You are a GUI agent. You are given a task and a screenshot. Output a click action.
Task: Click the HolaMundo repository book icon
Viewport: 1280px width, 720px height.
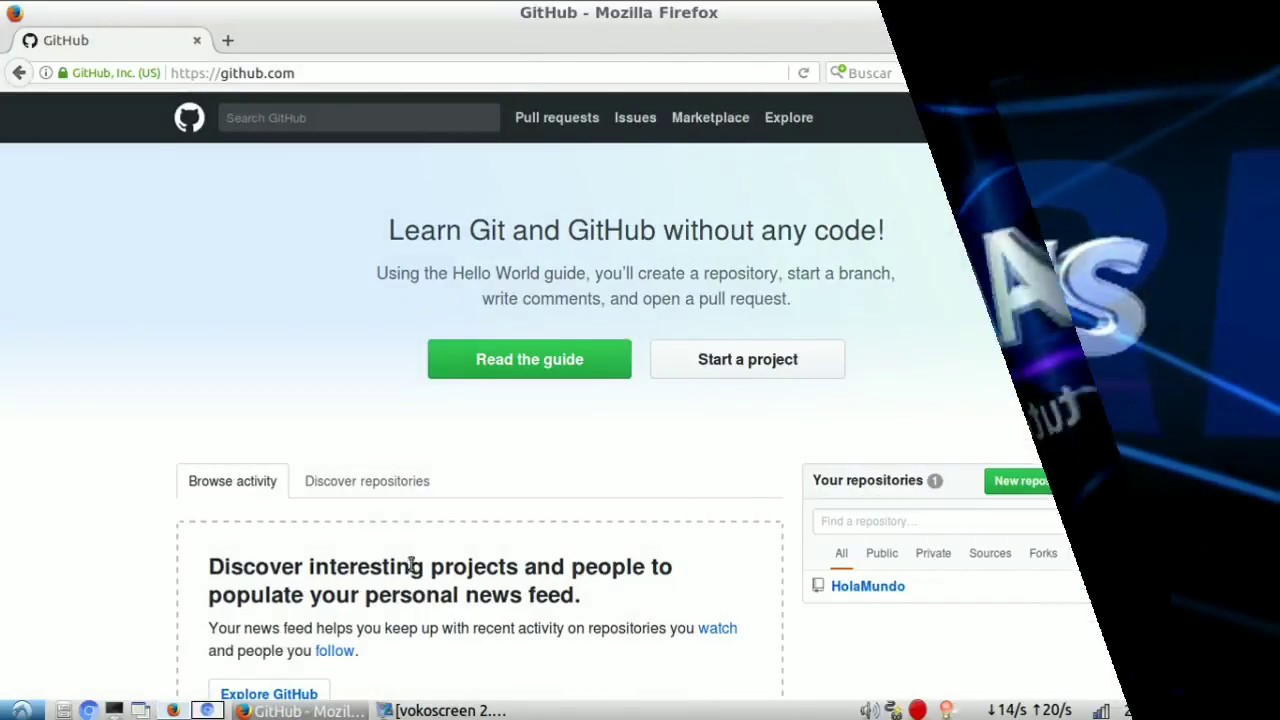tap(818, 586)
